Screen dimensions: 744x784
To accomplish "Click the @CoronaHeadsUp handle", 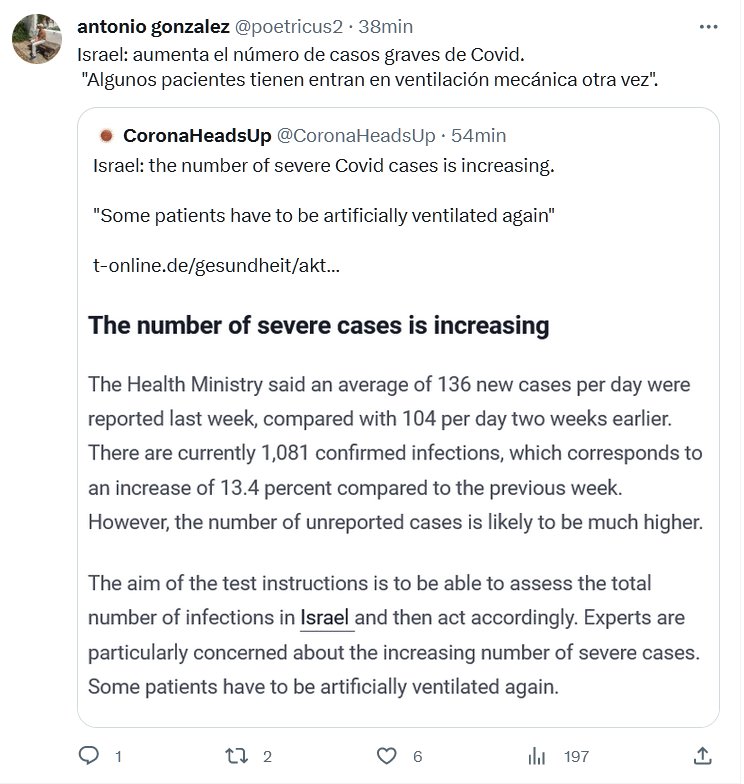I will (x=355, y=135).
